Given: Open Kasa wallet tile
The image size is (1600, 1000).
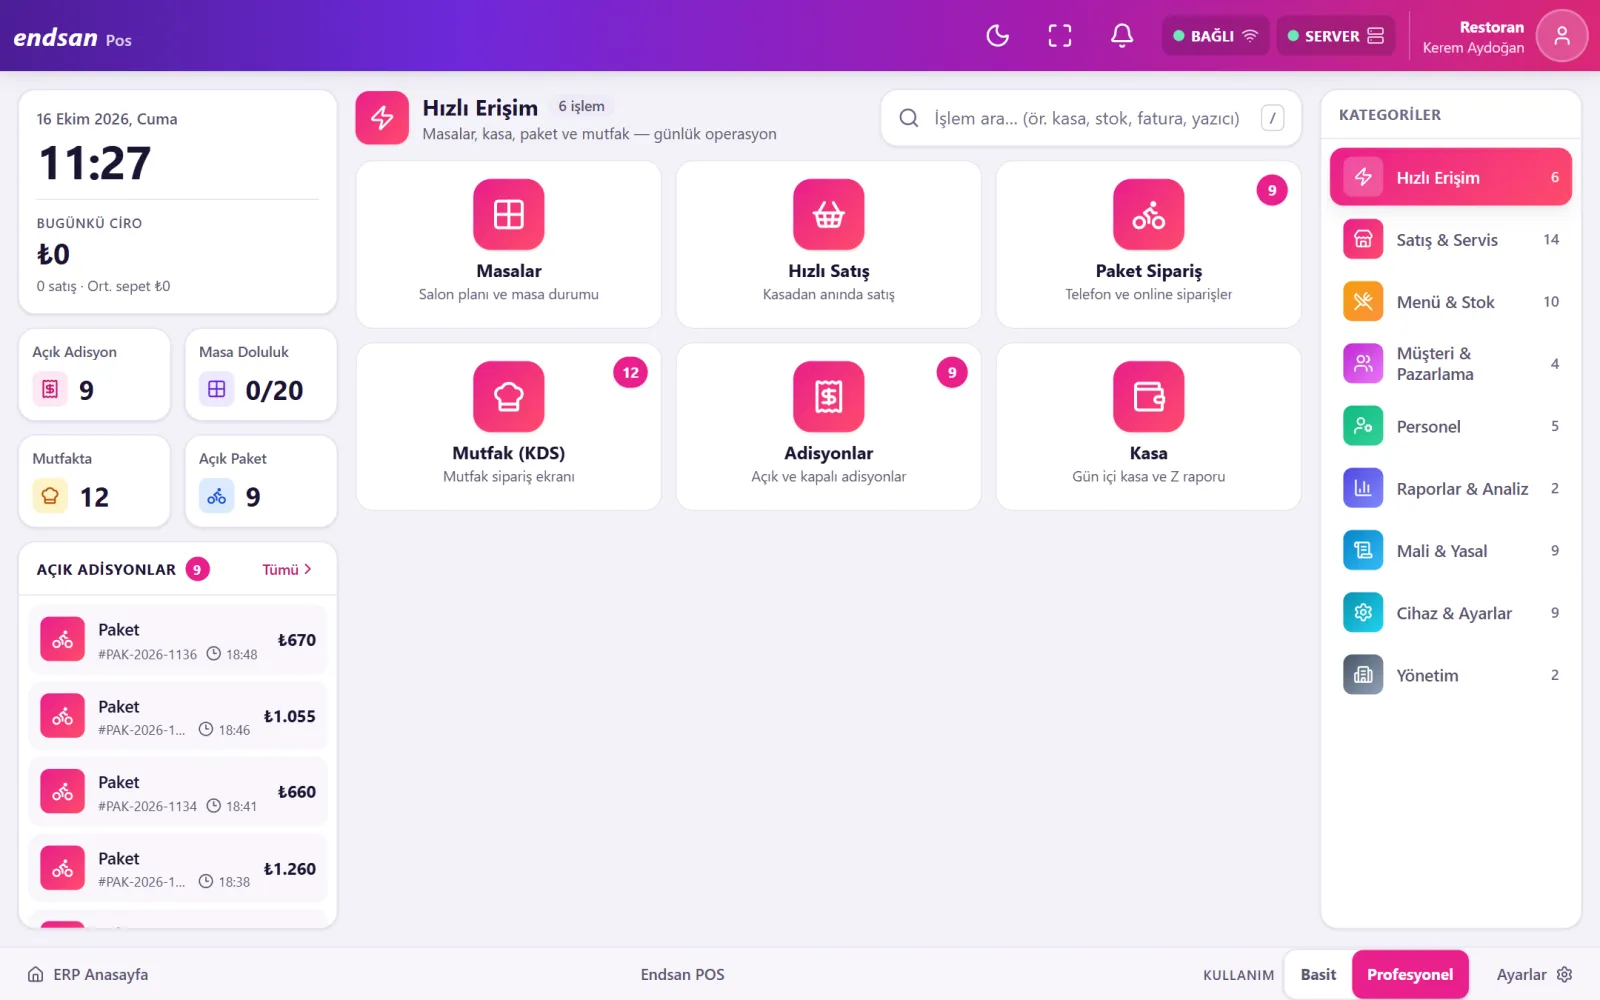Looking at the screenshot, I should [1148, 426].
